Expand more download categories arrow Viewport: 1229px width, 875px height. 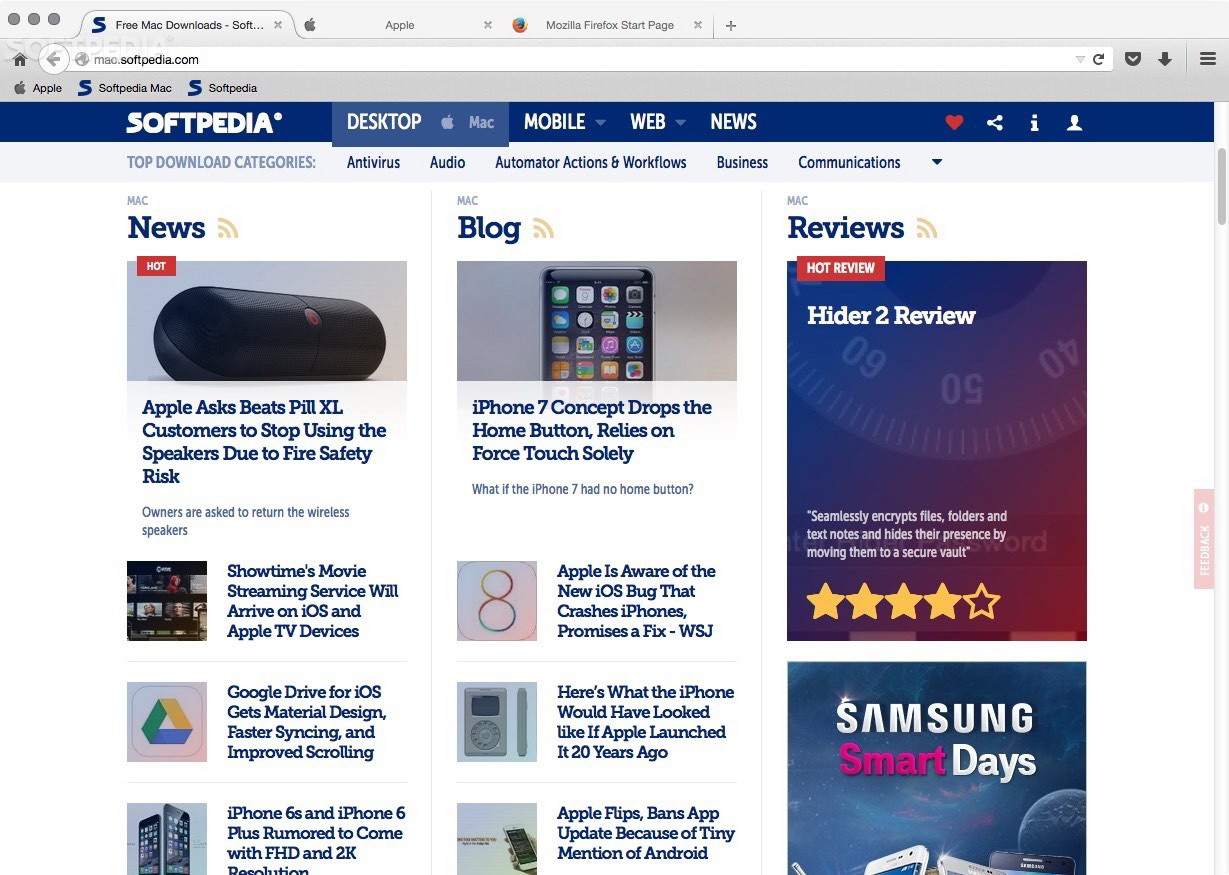click(937, 162)
